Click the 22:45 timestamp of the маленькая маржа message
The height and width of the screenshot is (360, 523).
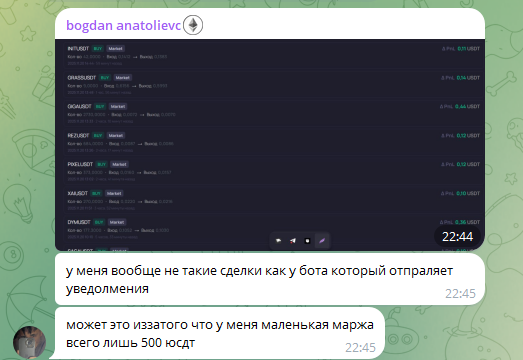tap(360, 348)
